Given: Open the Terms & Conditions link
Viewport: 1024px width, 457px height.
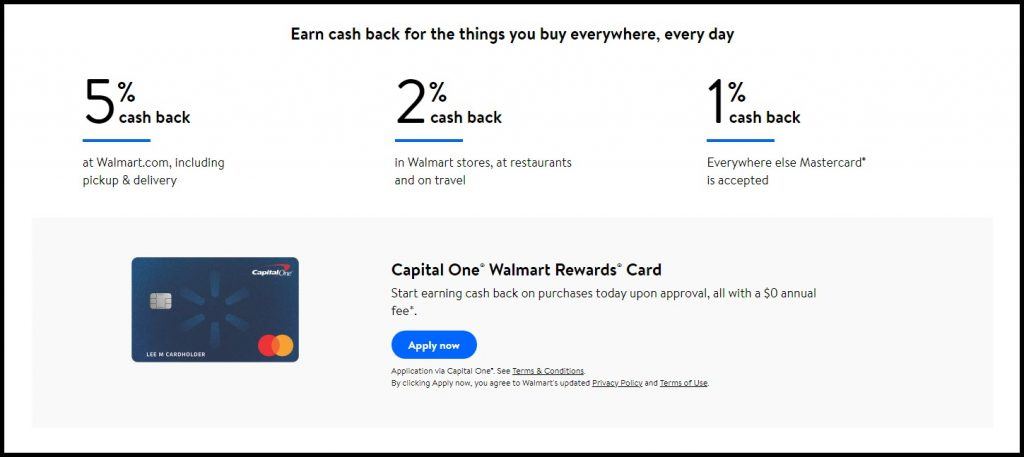Looking at the screenshot, I should coord(548,371).
